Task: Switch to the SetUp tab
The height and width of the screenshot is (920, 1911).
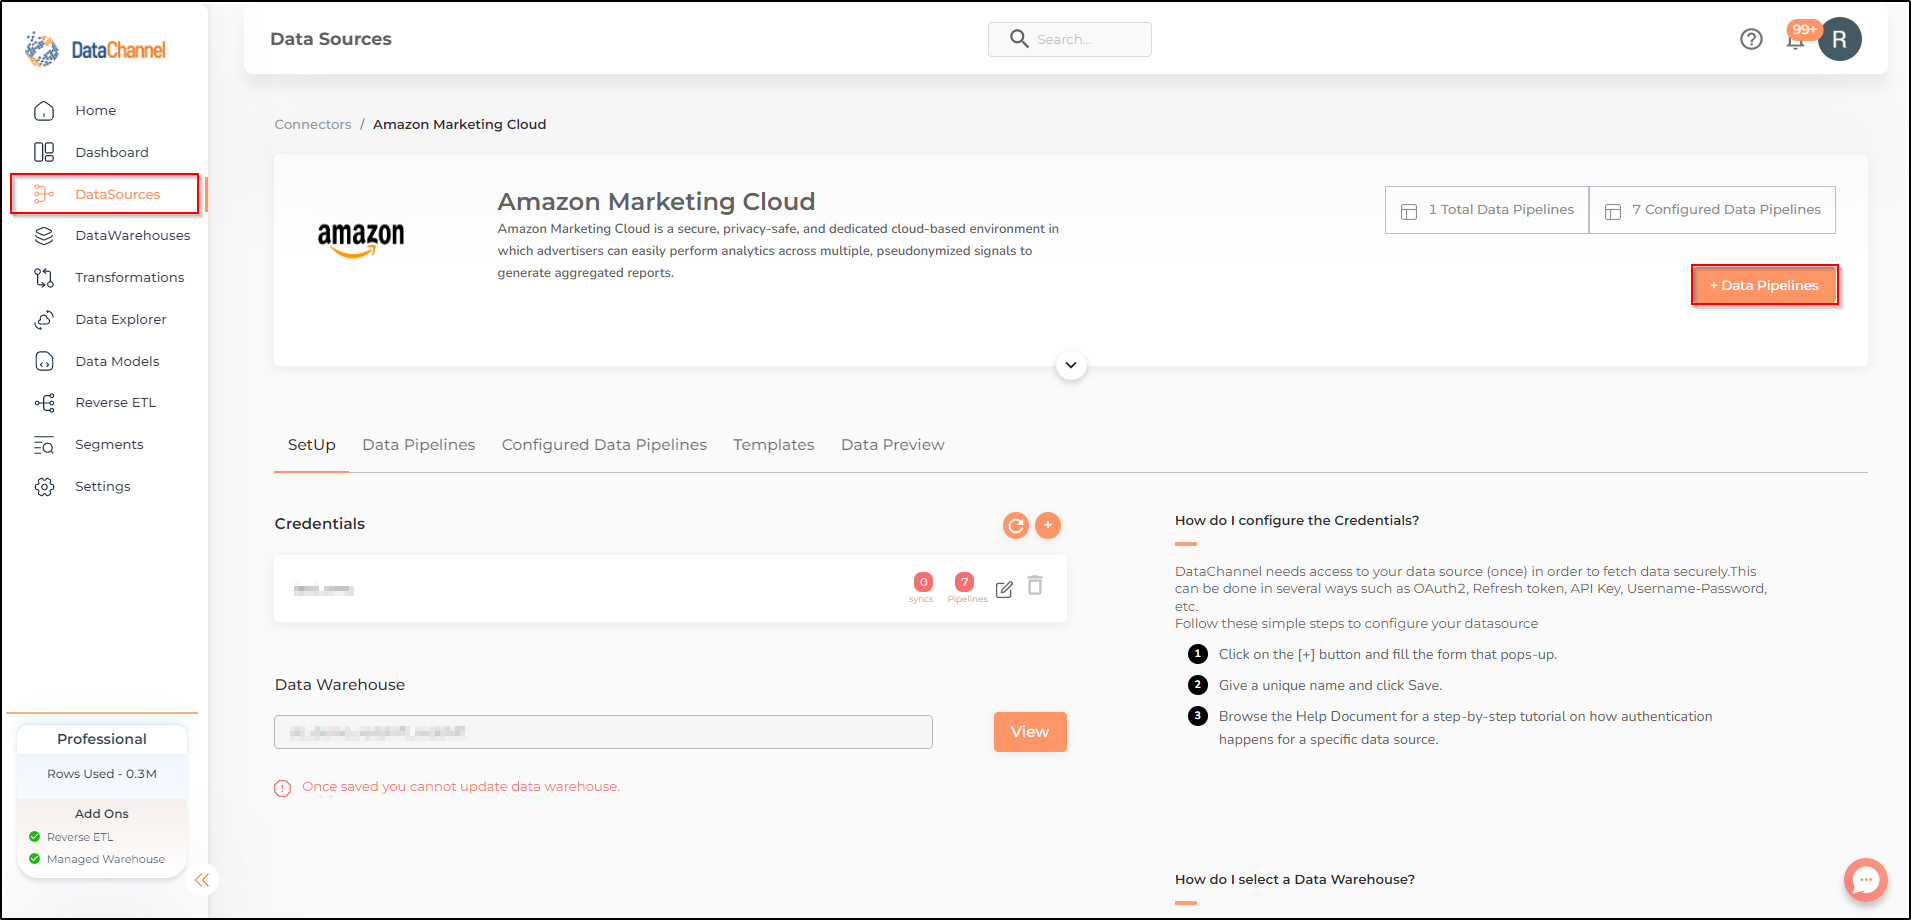Action: [x=312, y=445]
